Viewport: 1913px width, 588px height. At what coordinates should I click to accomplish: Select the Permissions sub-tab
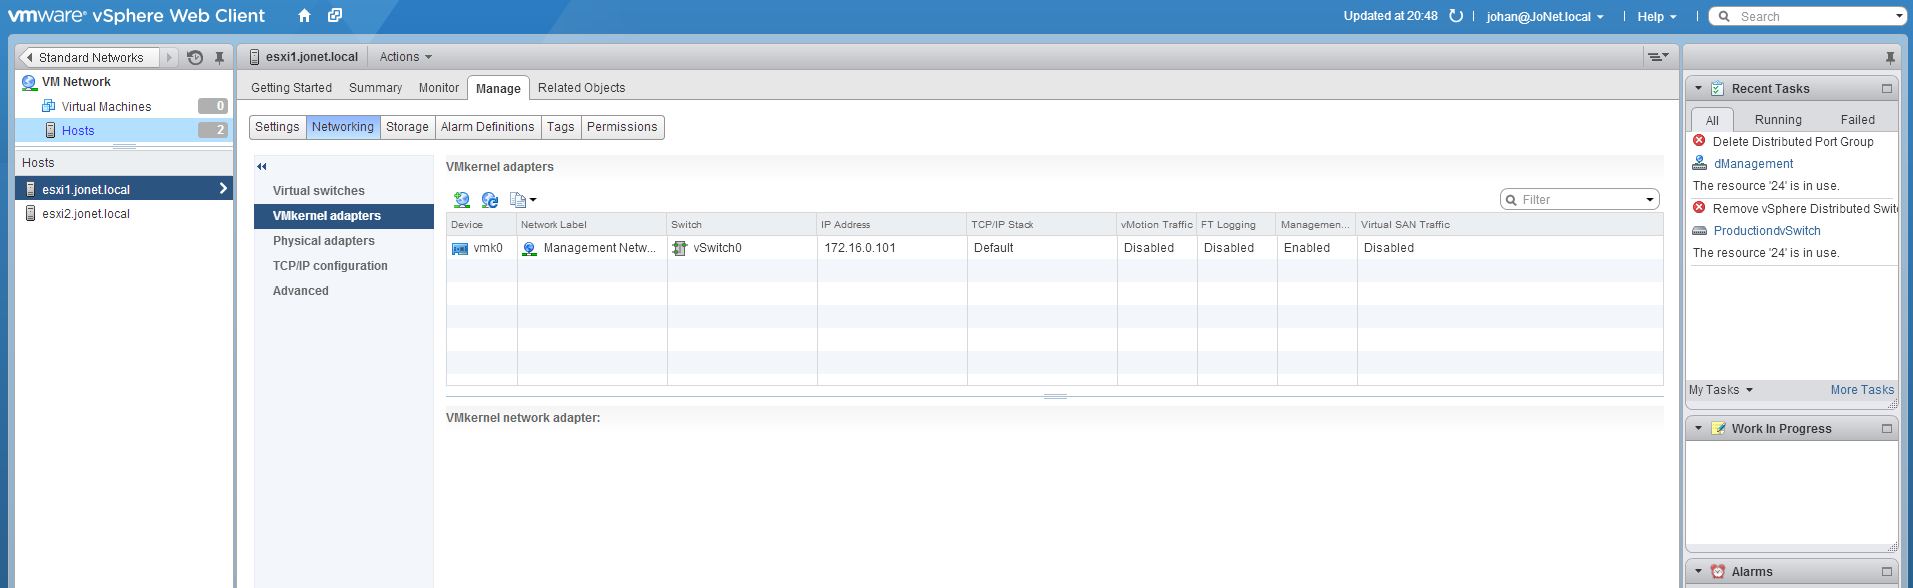pos(622,127)
